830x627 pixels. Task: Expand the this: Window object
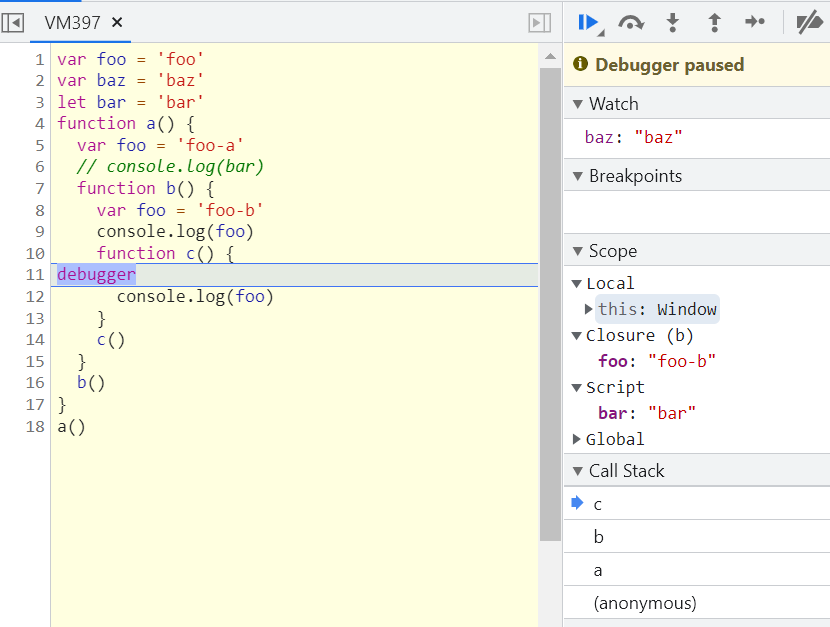tap(588, 309)
